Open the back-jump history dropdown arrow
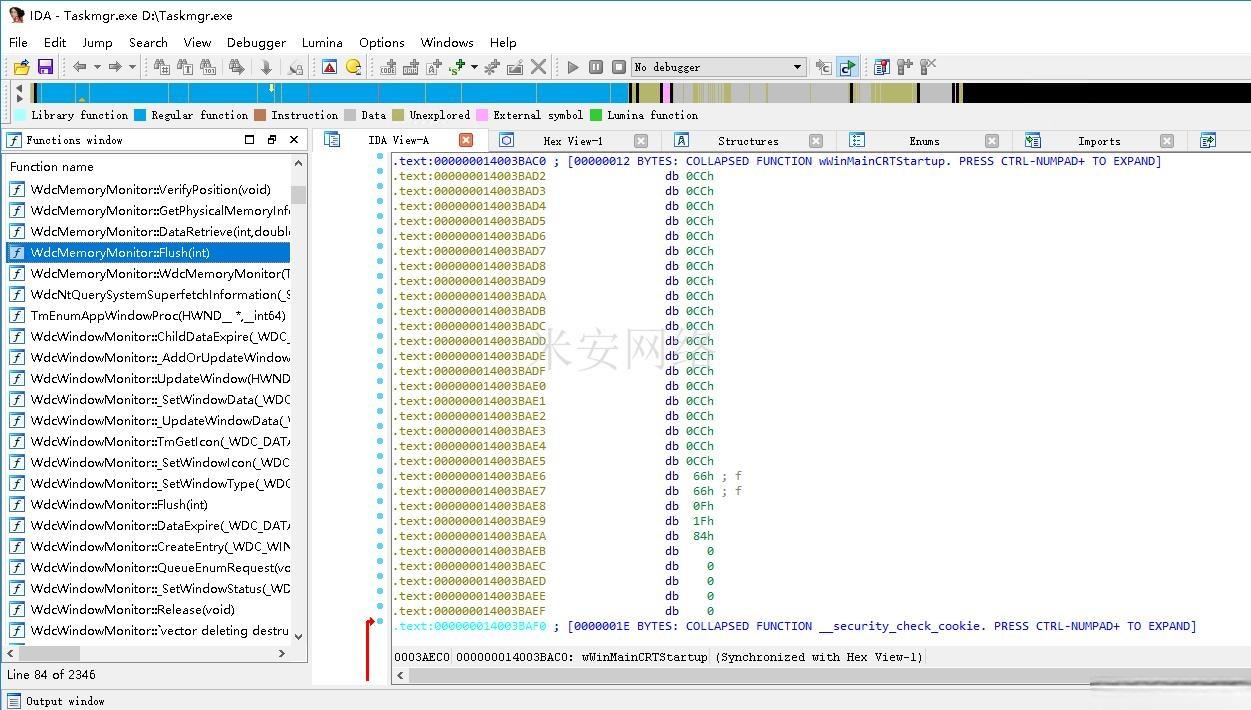Image resolution: width=1251 pixels, height=710 pixels. pos(97,67)
